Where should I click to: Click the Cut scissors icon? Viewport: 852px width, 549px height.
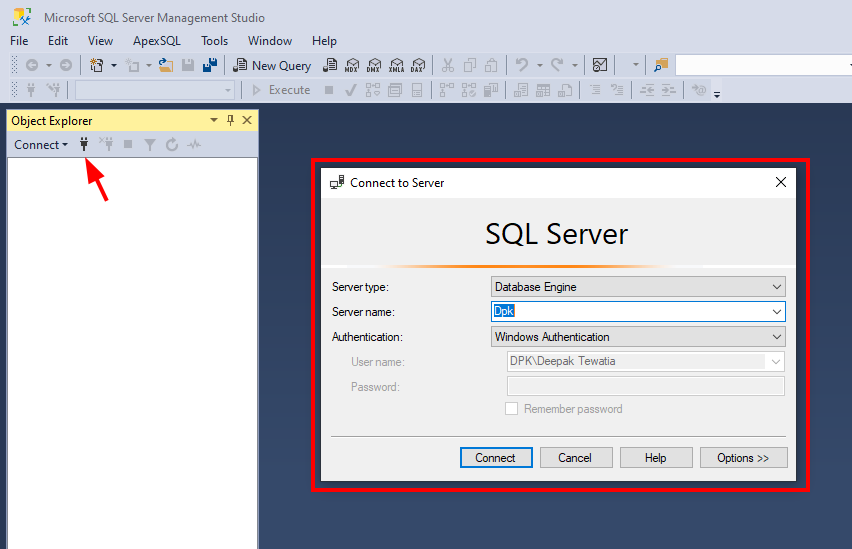[448, 65]
